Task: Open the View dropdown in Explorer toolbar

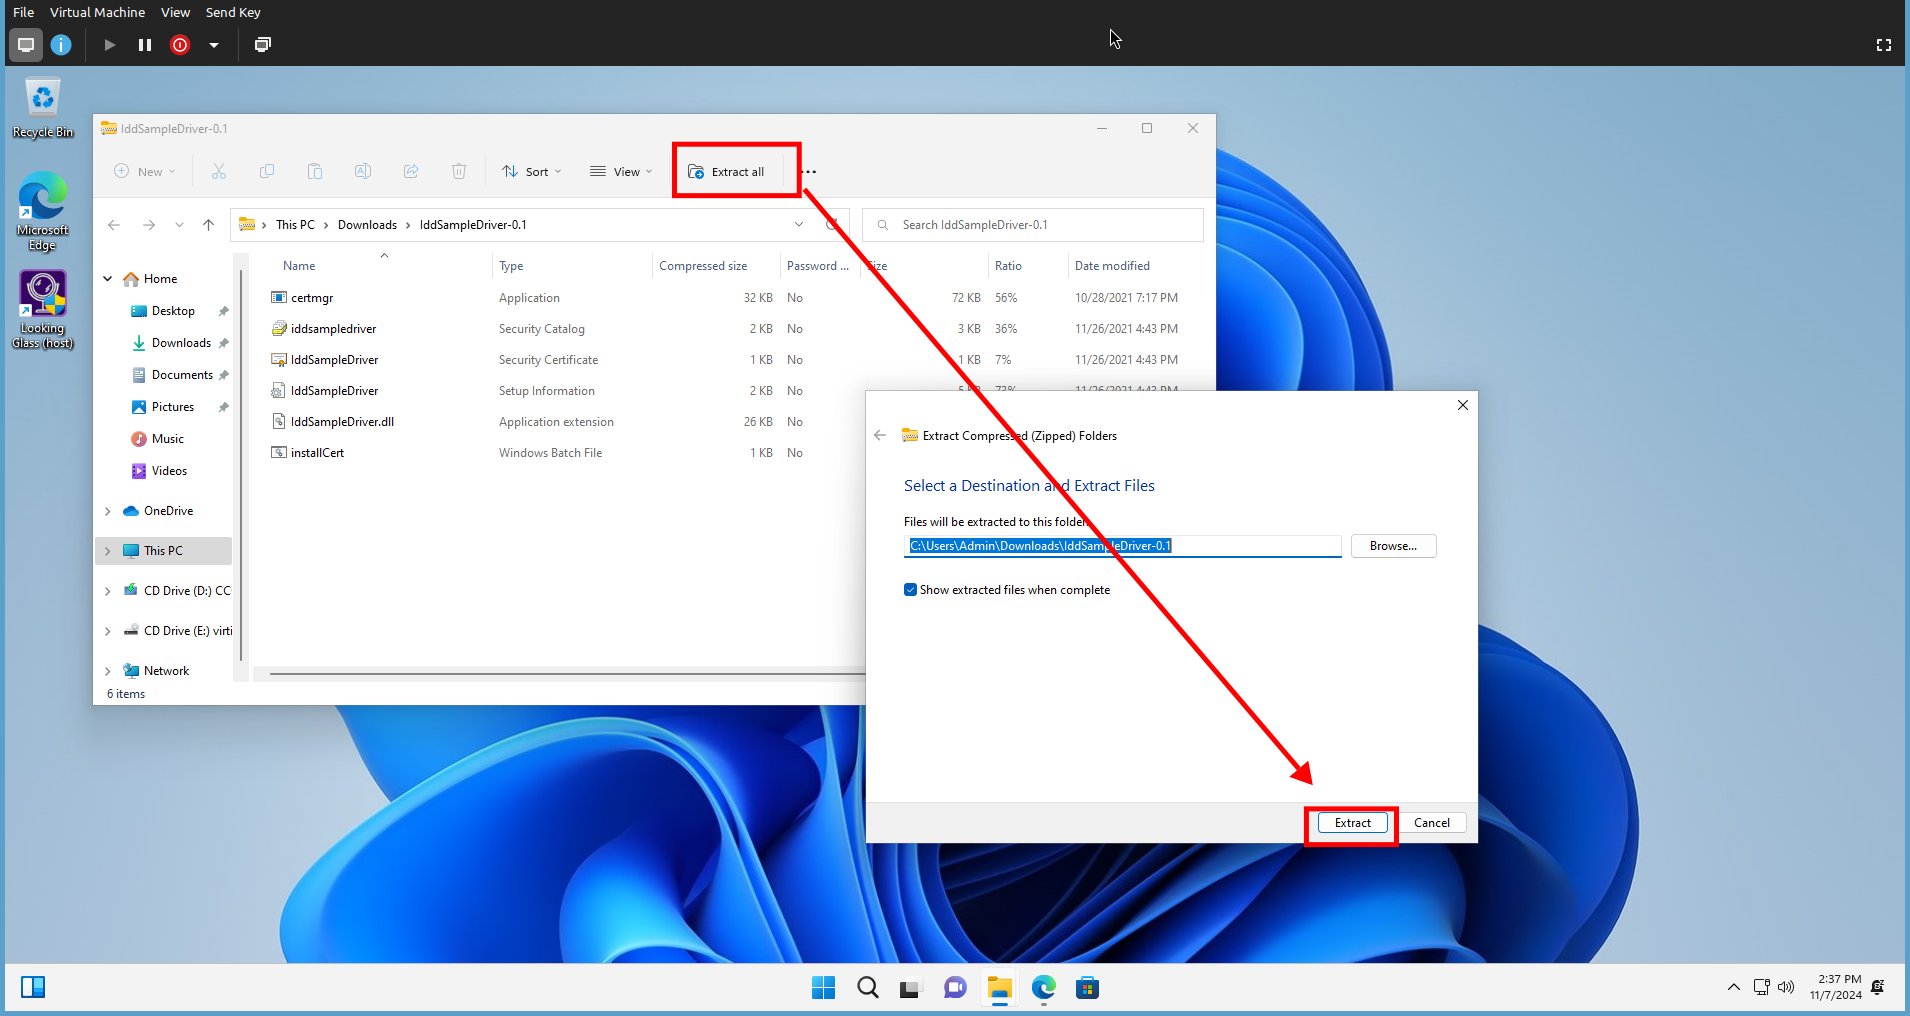Action: tap(621, 172)
